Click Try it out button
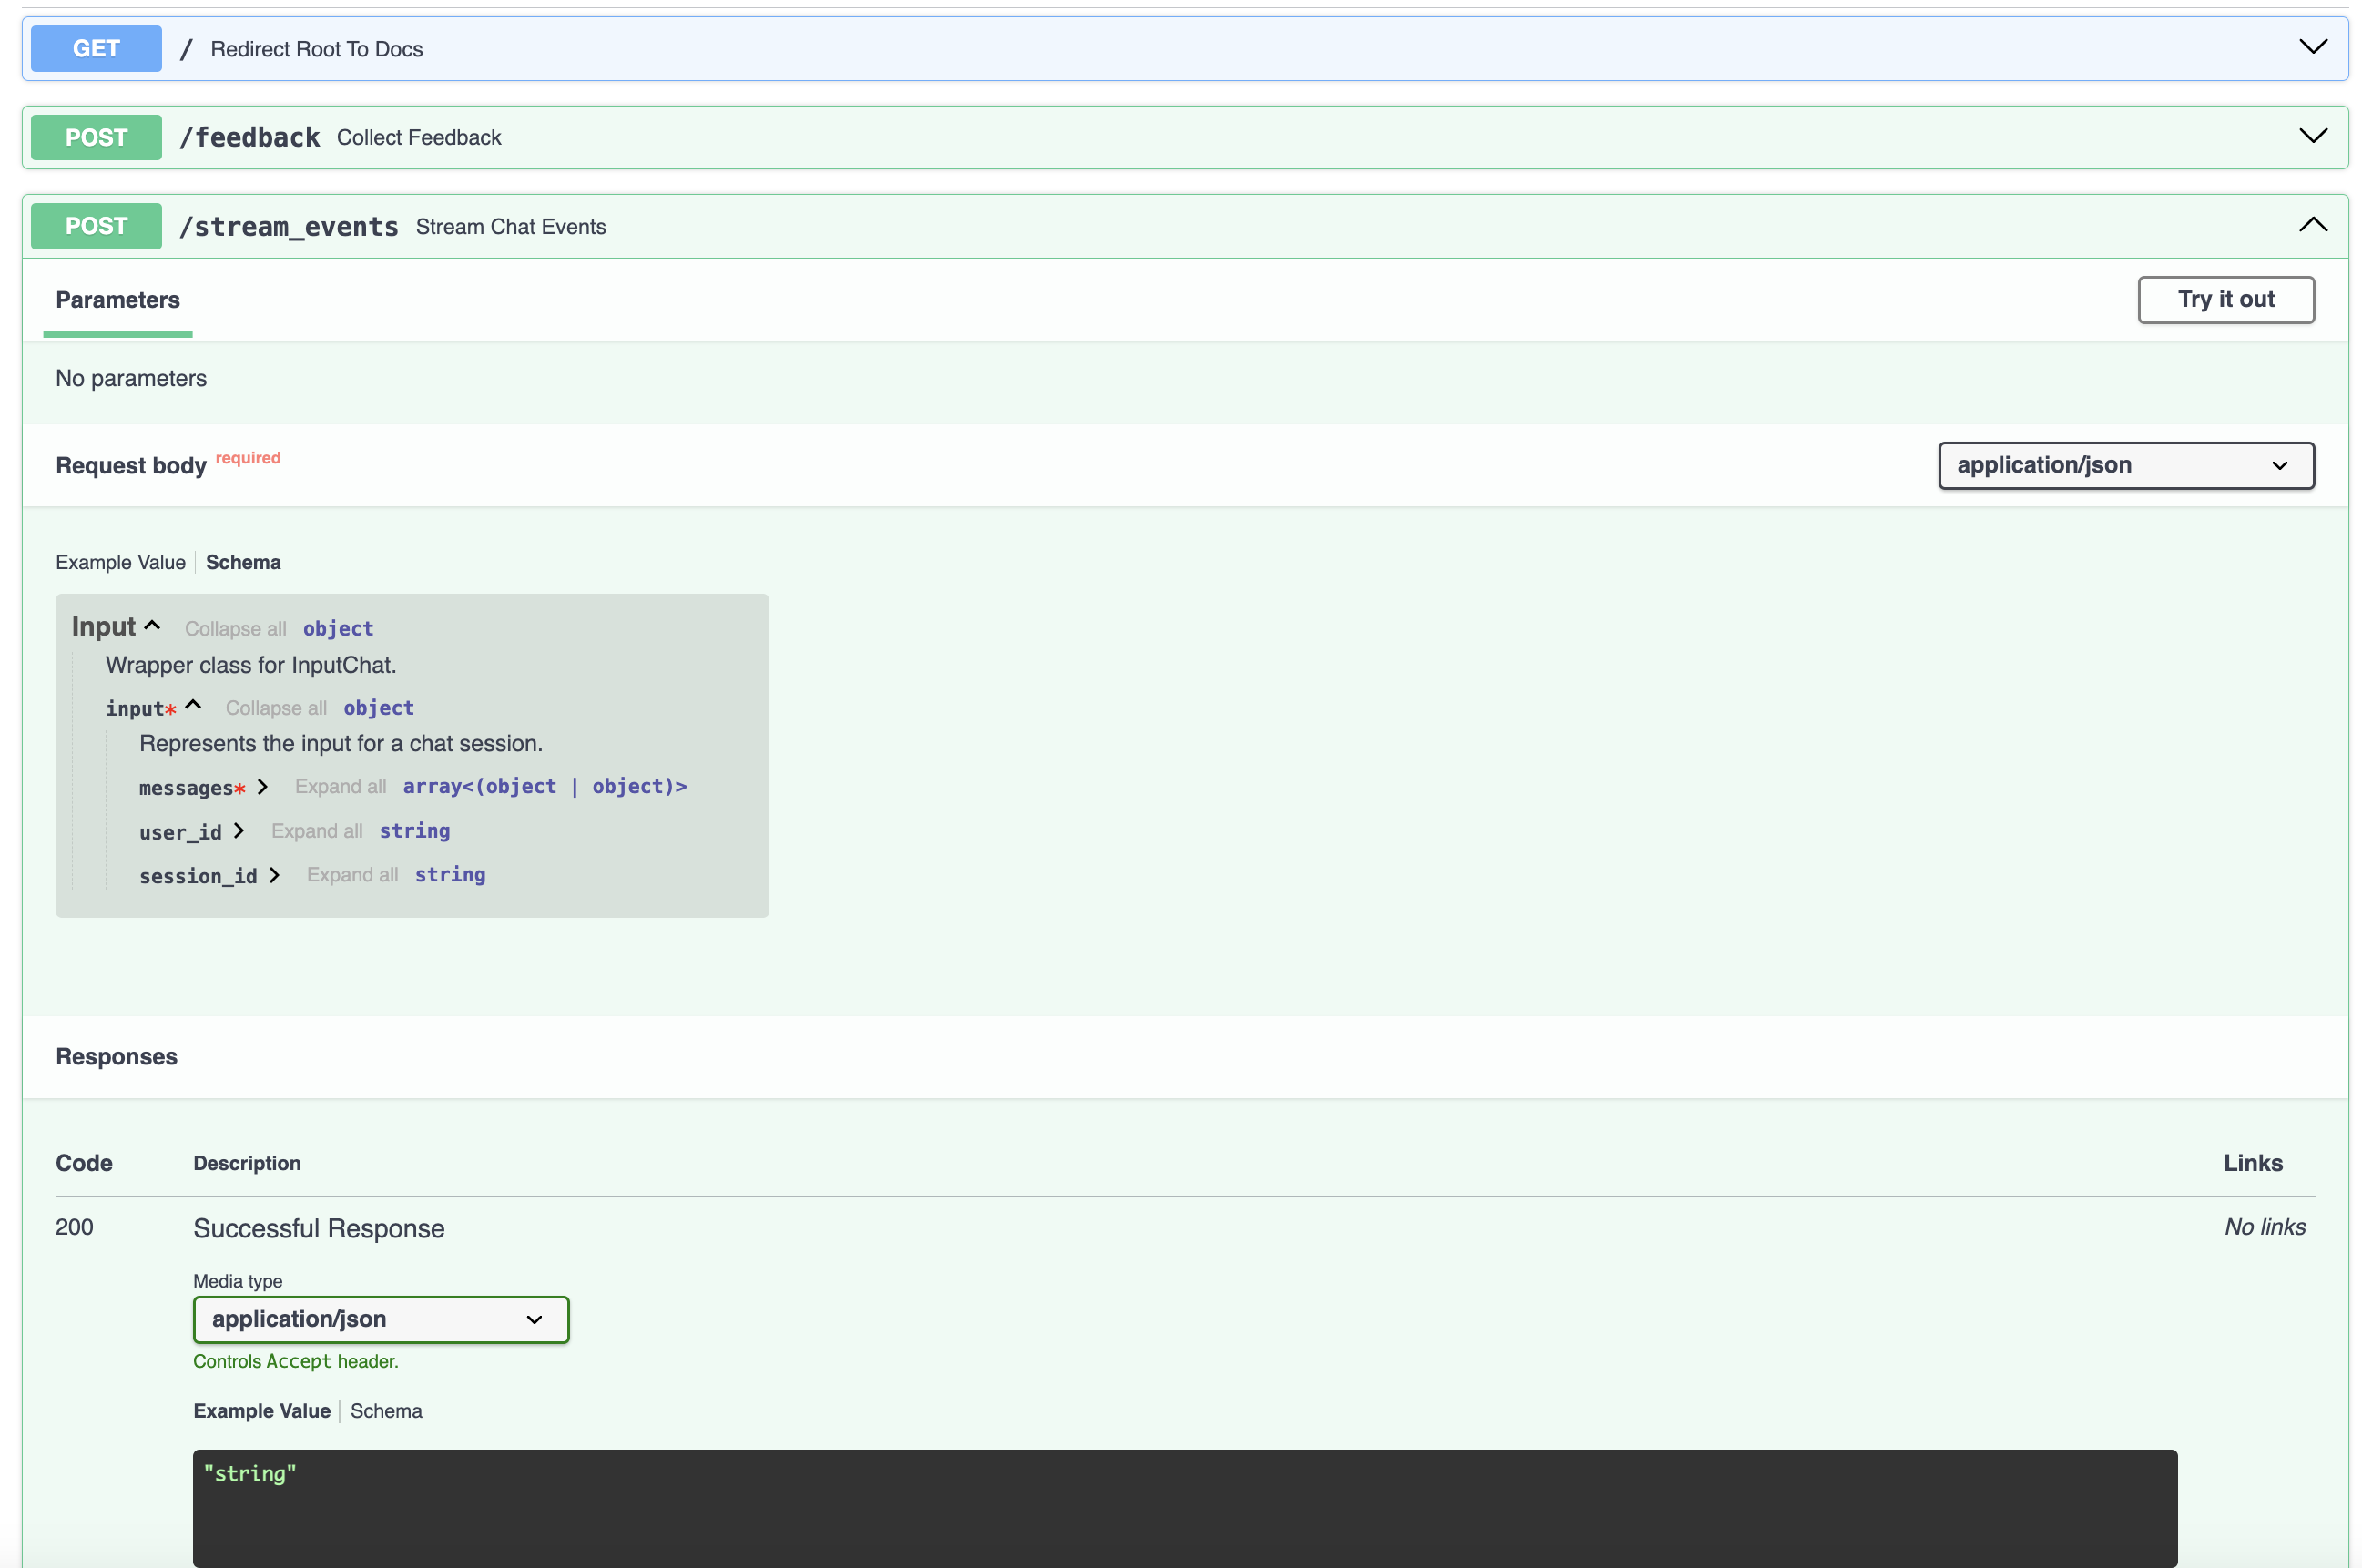2362x1568 pixels. coord(2222,298)
